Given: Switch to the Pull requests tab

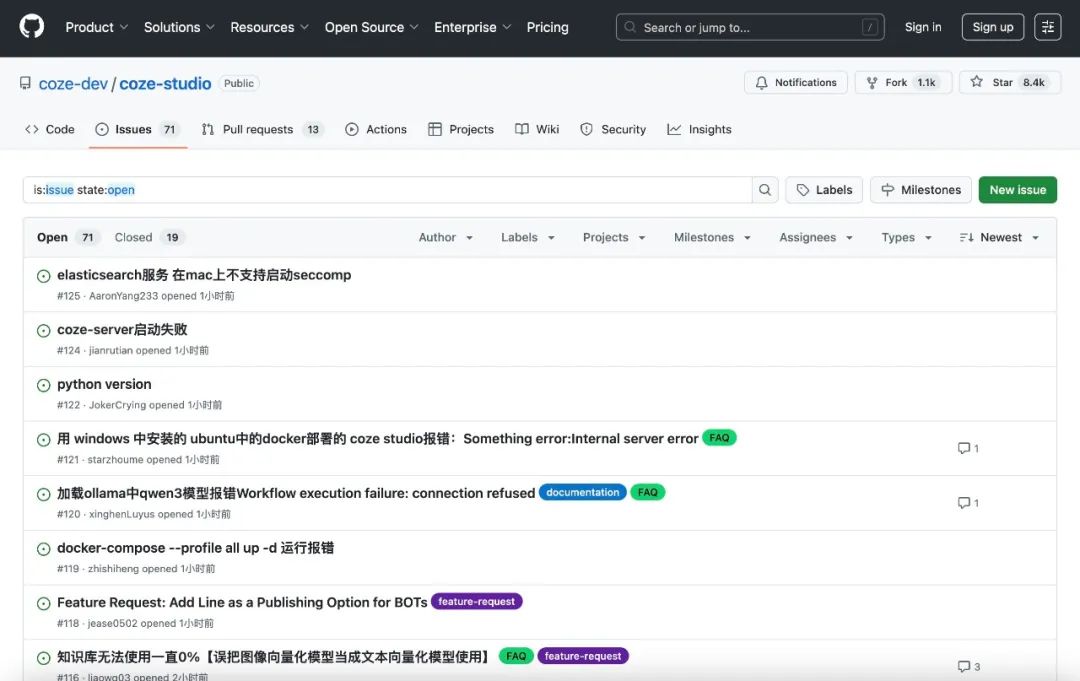Looking at the screenshot, I should click(258, 130).
